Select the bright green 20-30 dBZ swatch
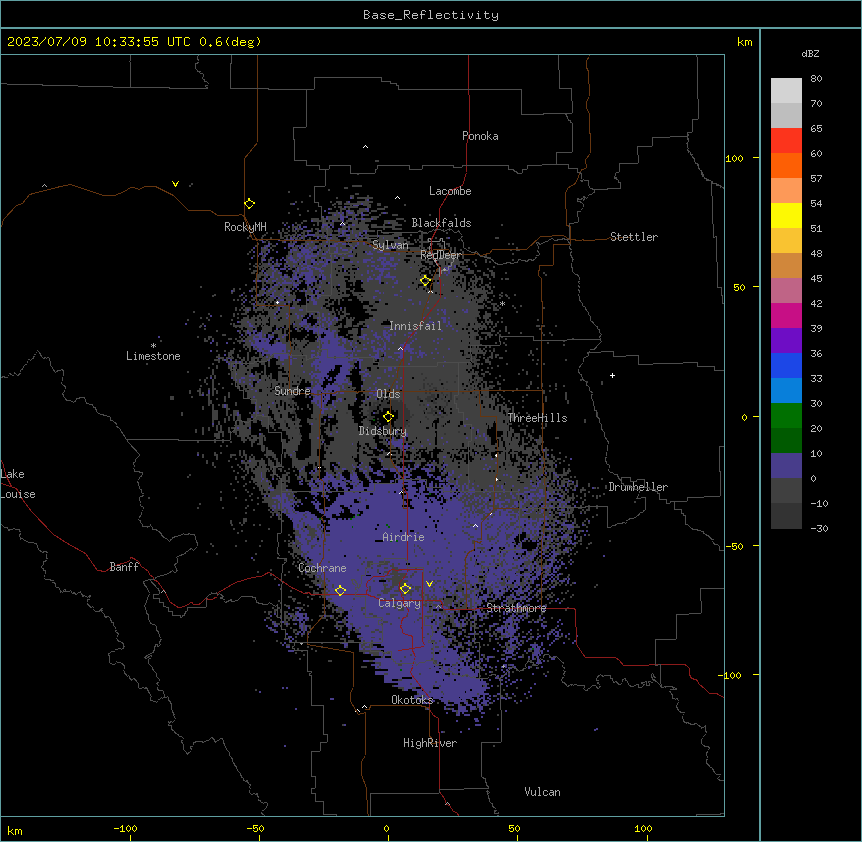The image size is (862, 842). (786, 416)
